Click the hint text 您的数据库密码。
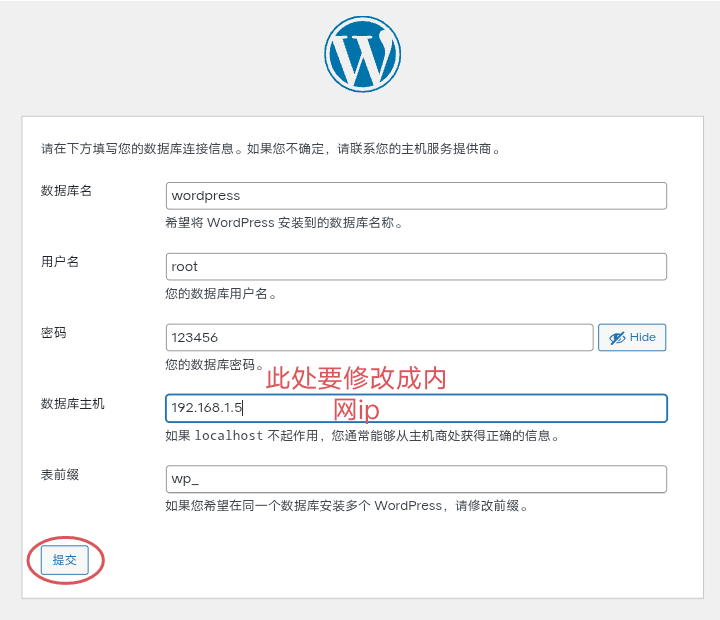 [214, 365]
